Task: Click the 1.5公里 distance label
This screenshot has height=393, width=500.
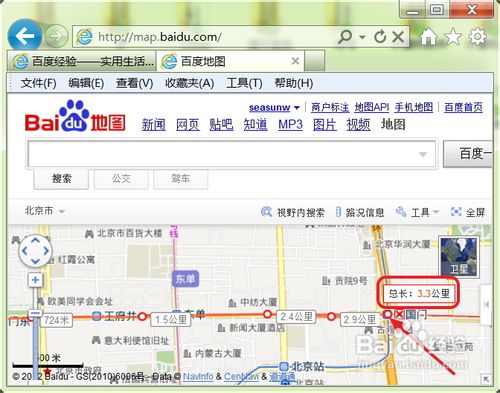Action: point(171,320)
